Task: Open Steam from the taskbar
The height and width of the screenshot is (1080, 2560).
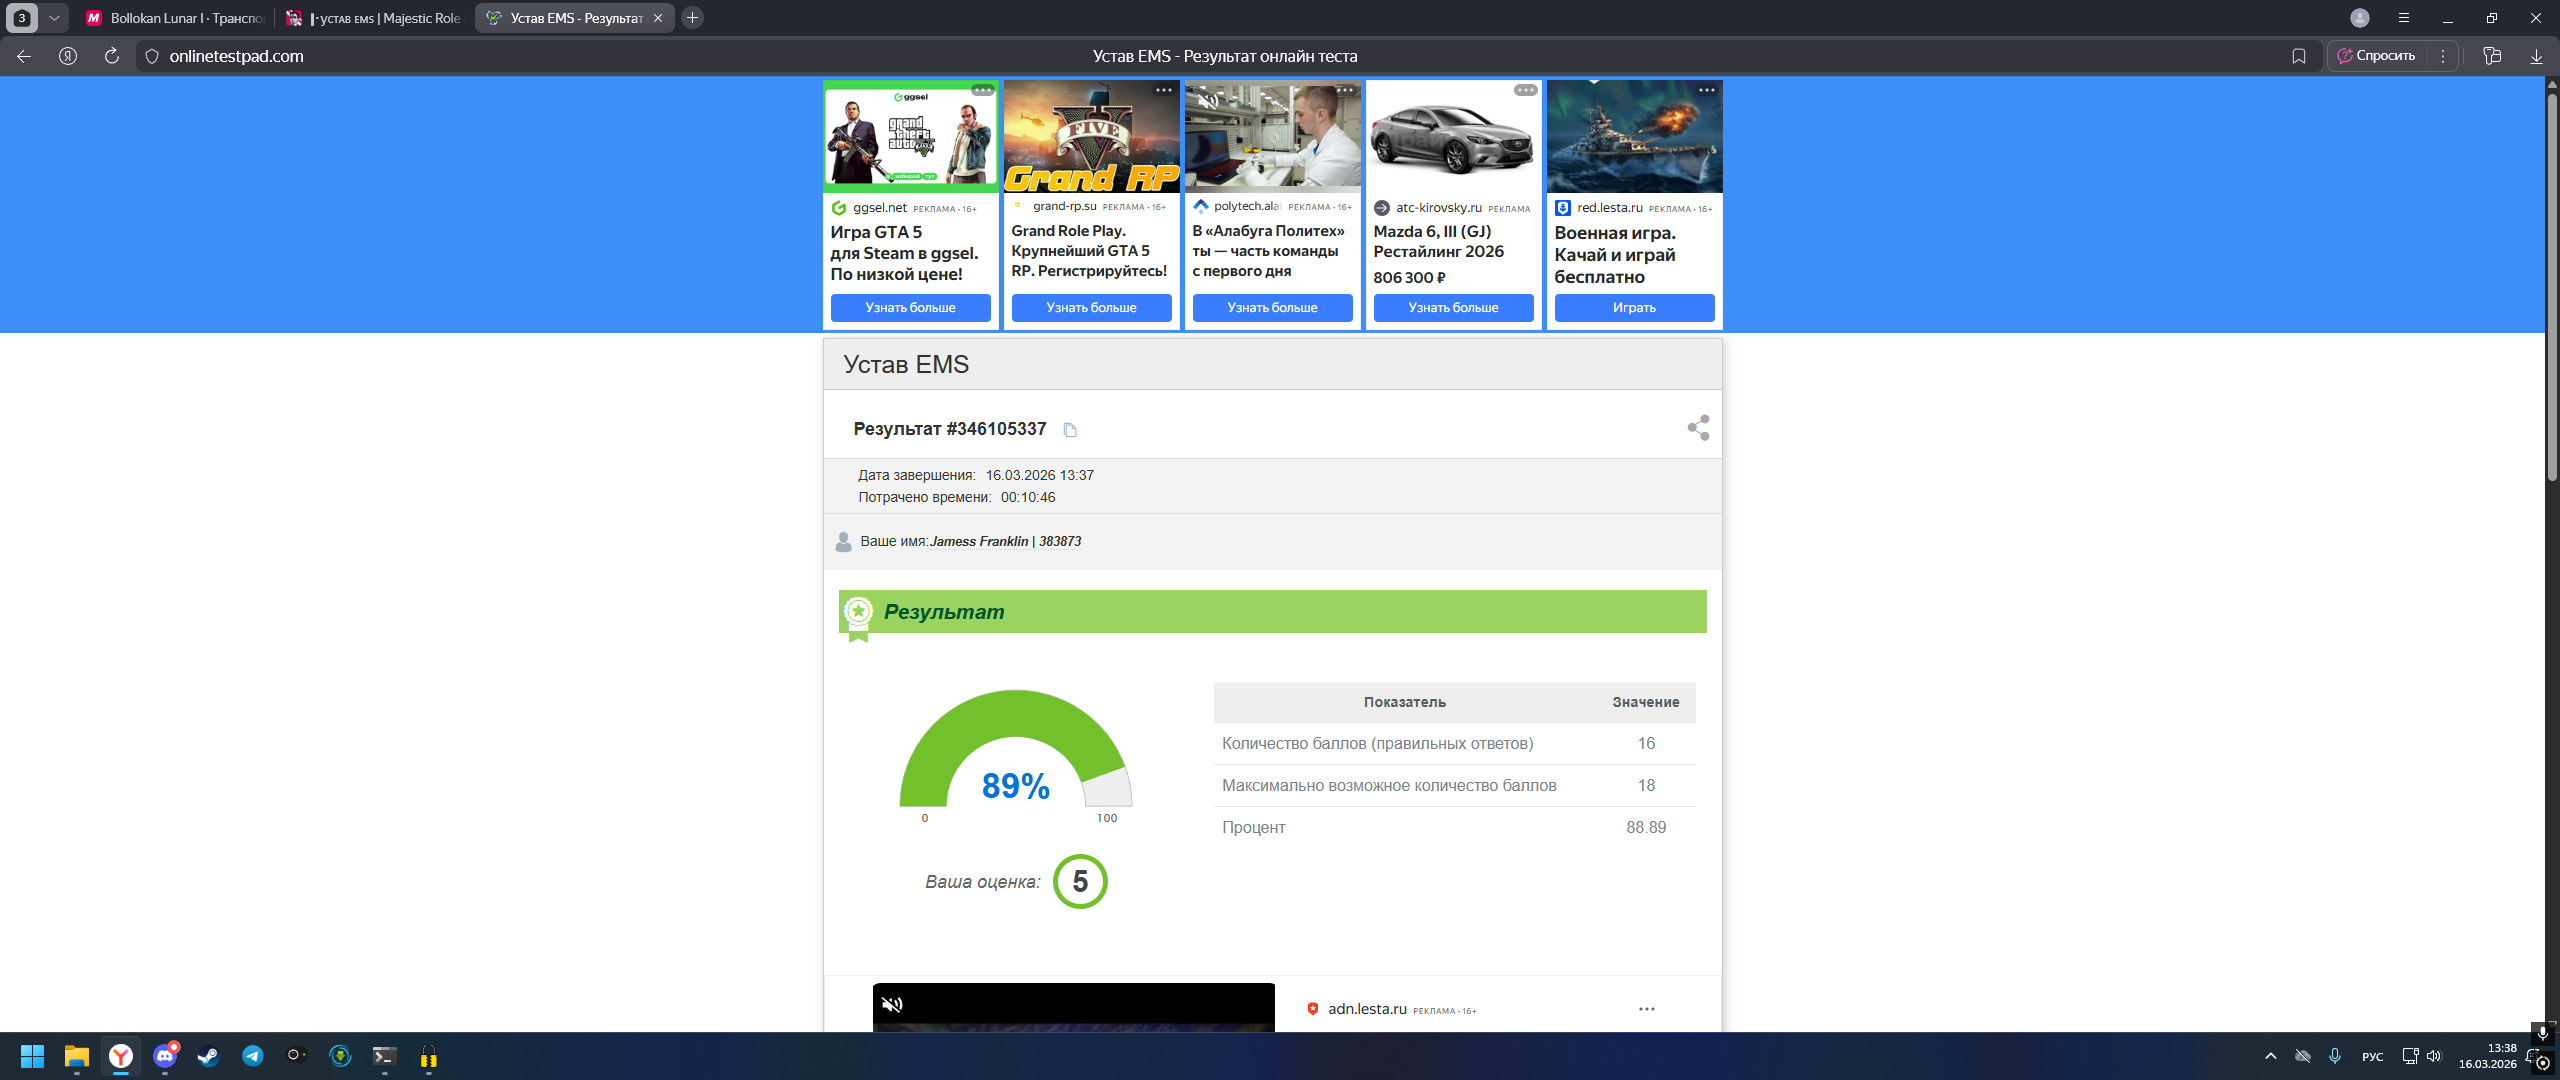Action: (208, 1056)
